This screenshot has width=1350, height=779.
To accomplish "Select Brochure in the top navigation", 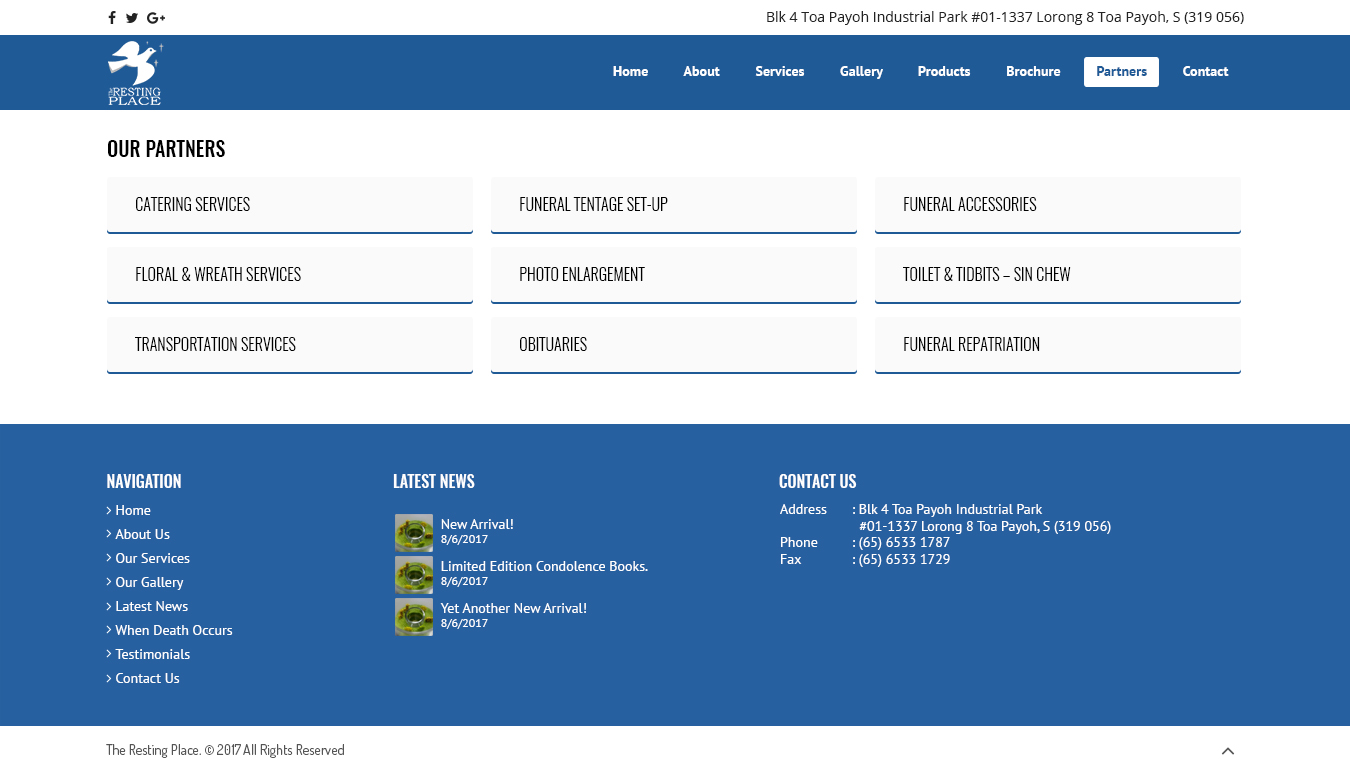I will (x=1033, y=72).
